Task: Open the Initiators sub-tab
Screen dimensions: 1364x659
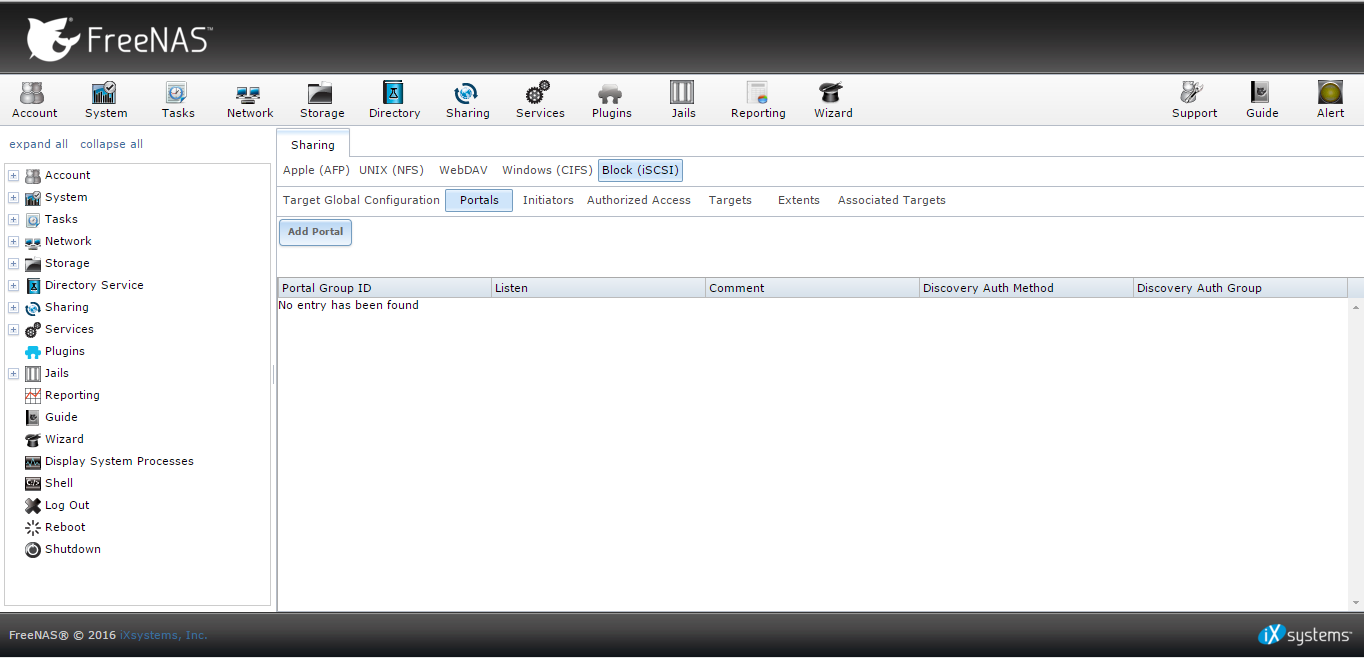Action: 548,200
